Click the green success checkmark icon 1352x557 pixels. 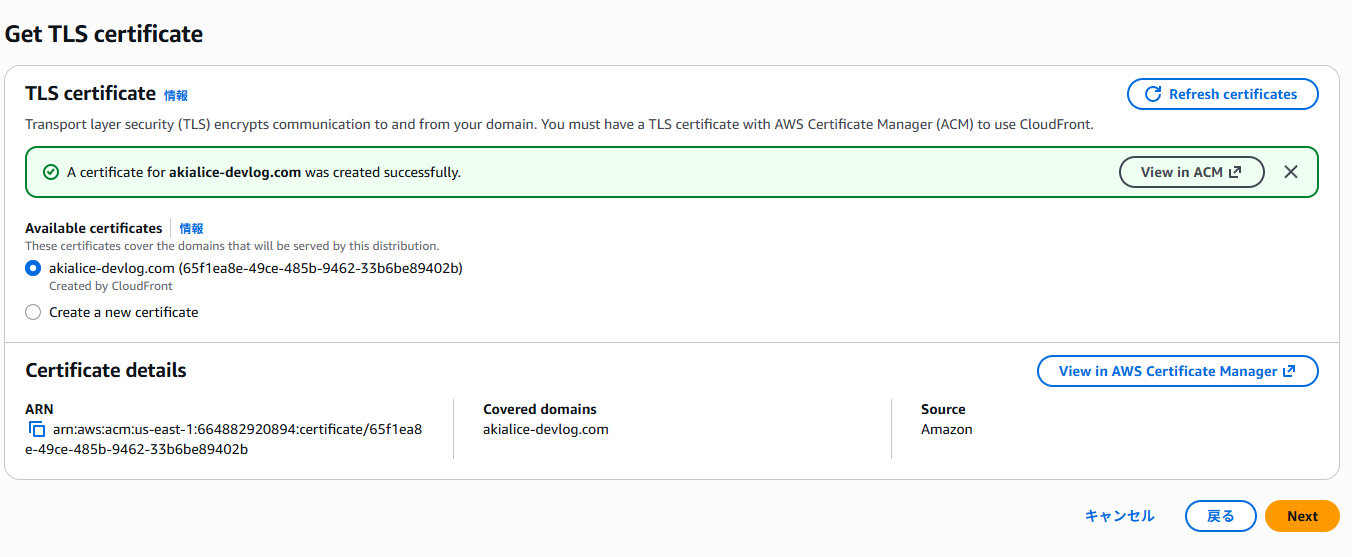51,172
